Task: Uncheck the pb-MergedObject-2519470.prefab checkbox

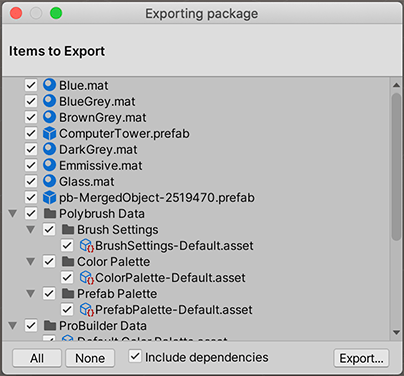Action: coord(31,197)
